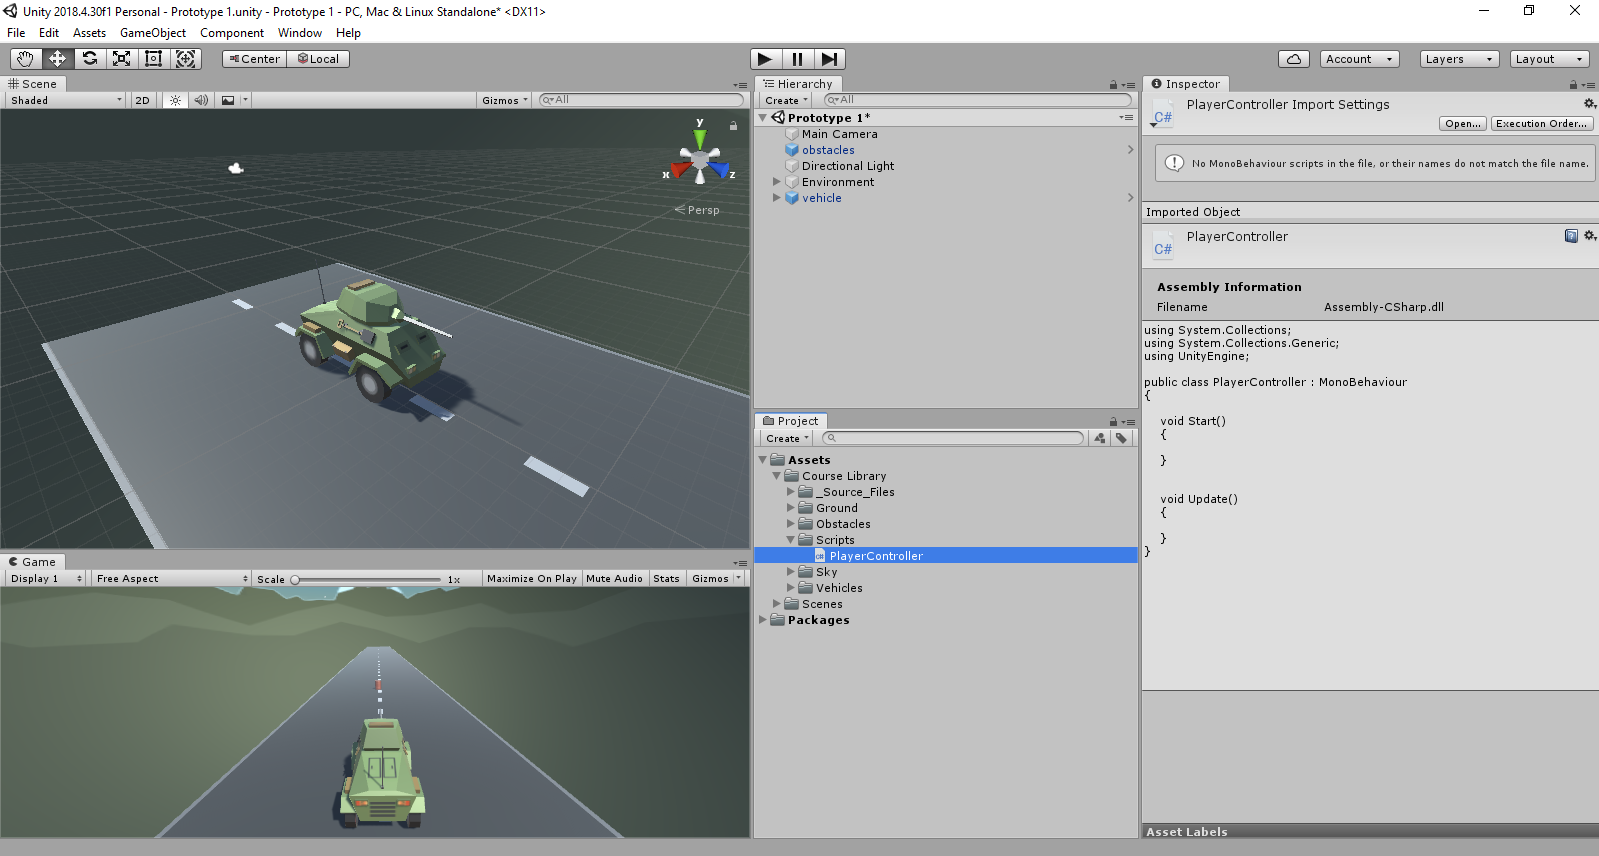Click the Project search field

tap(953, 438)
